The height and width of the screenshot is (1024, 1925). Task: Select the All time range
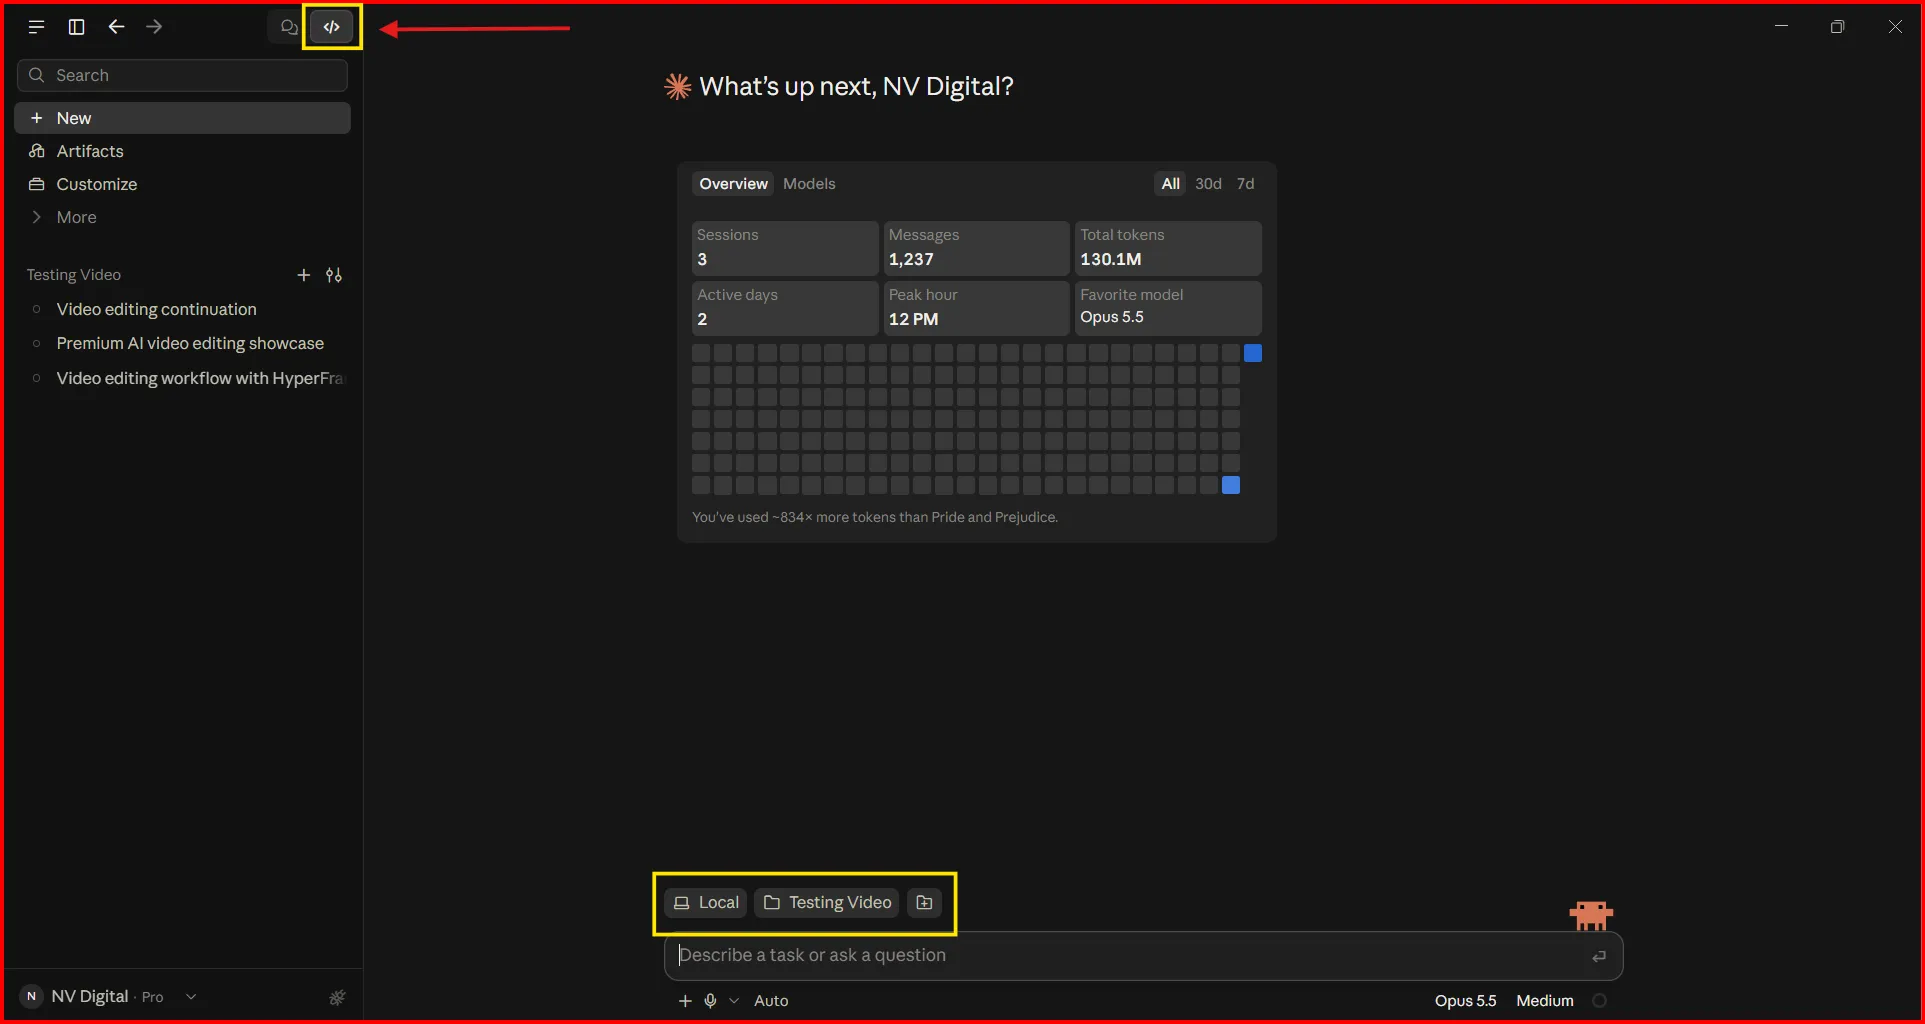pos(1170,184)
